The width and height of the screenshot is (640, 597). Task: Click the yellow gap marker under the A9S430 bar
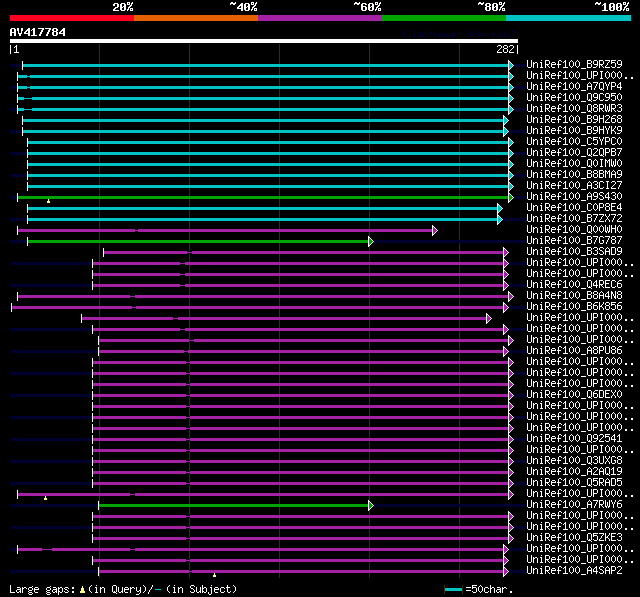tap(49, 201)
